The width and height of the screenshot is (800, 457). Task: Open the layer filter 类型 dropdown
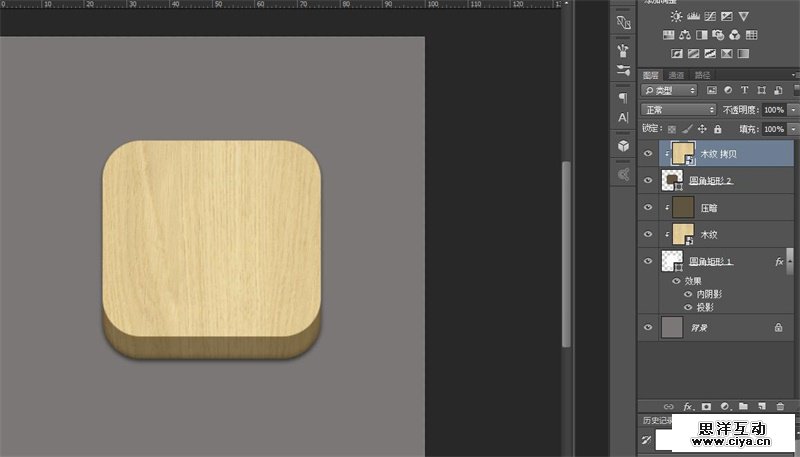click(670, 91)
